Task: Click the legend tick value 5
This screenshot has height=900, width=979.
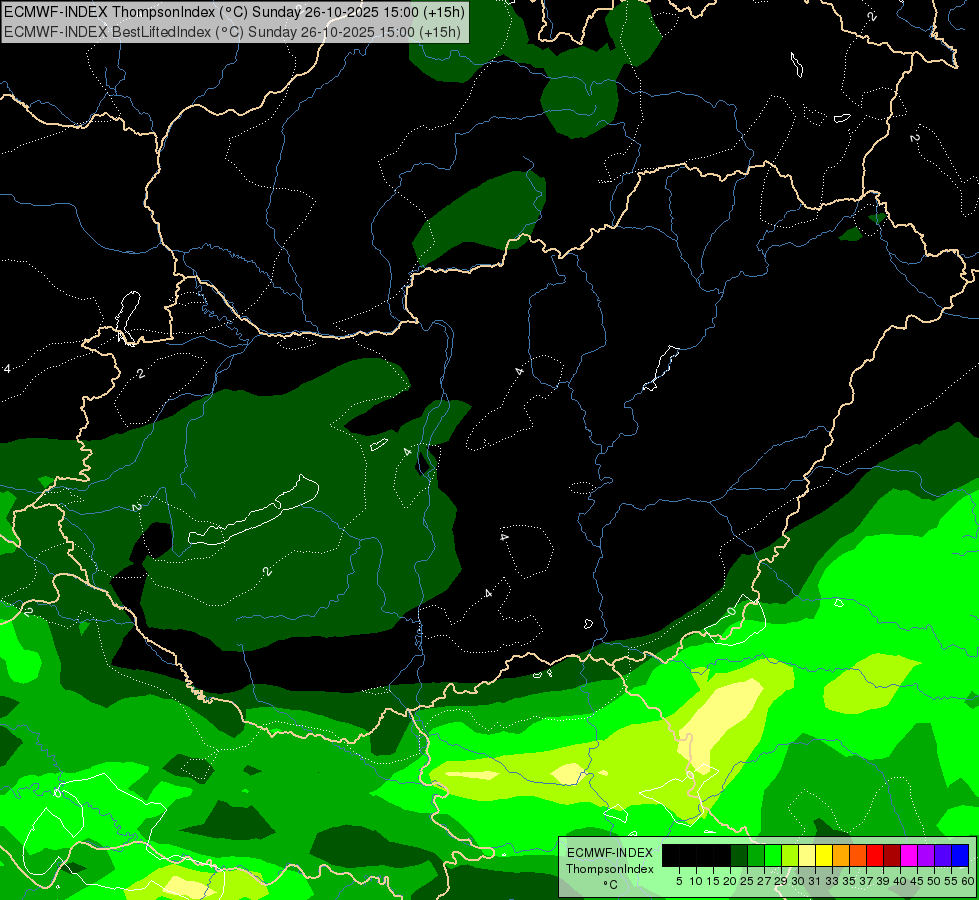Action: coord(679,881)
